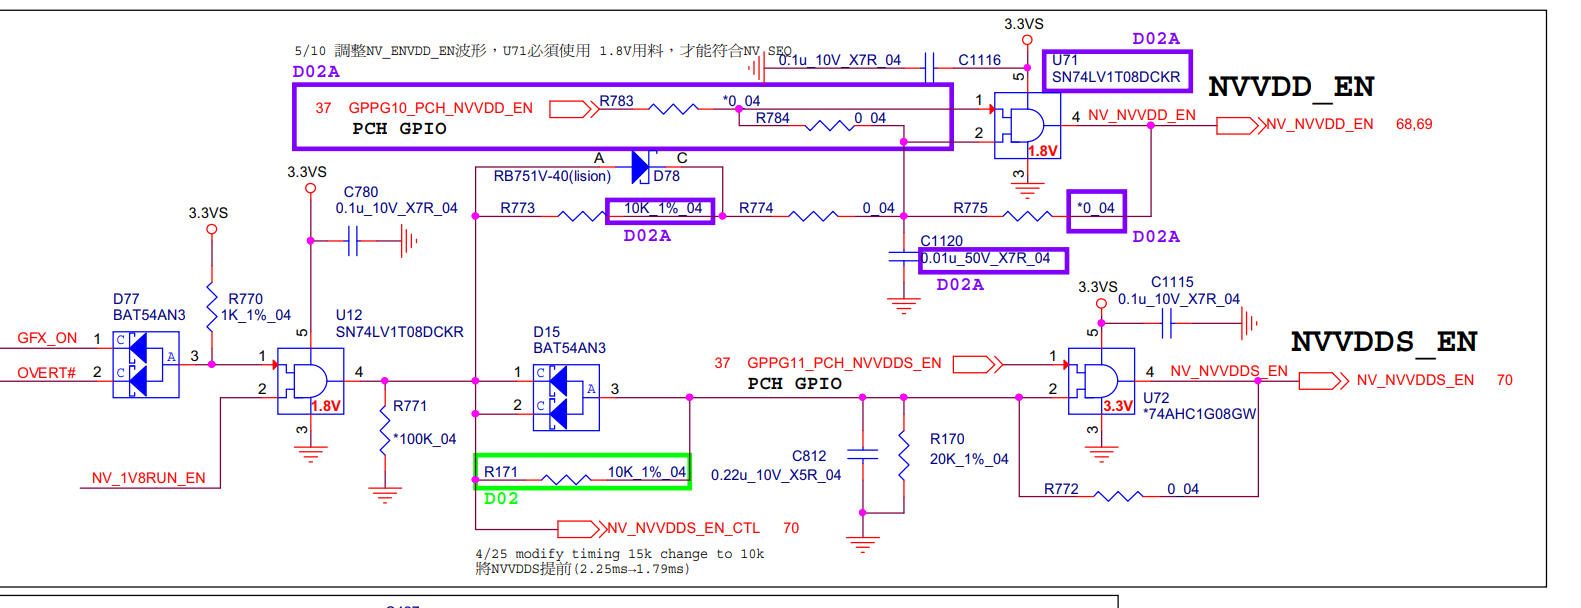Select the BAT54AN3 label under D77

point(149,315)
